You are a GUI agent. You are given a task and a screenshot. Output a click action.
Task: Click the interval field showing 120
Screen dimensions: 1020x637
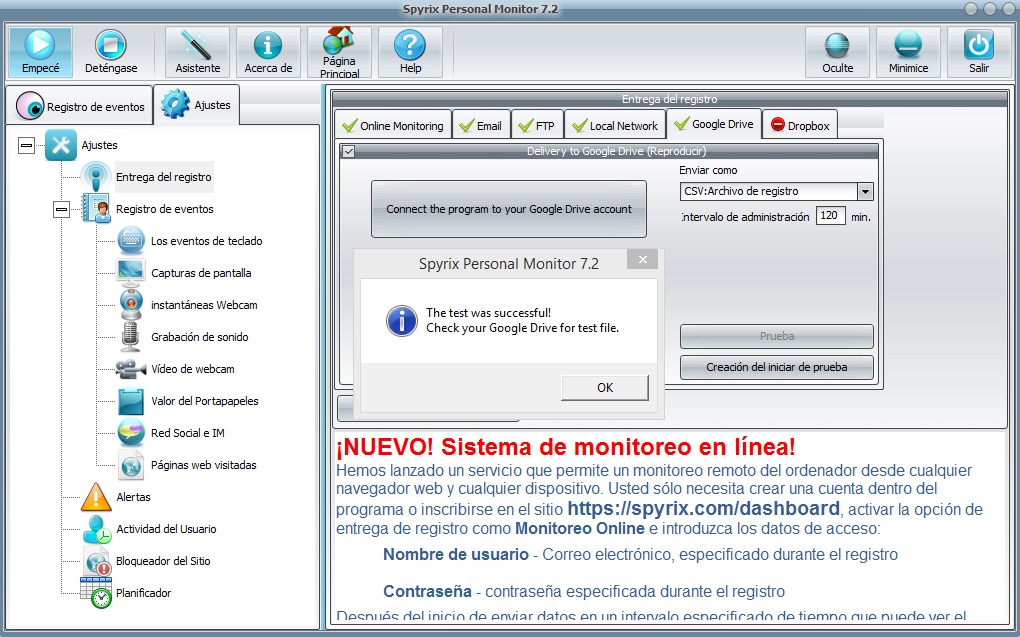pos(831,216)
